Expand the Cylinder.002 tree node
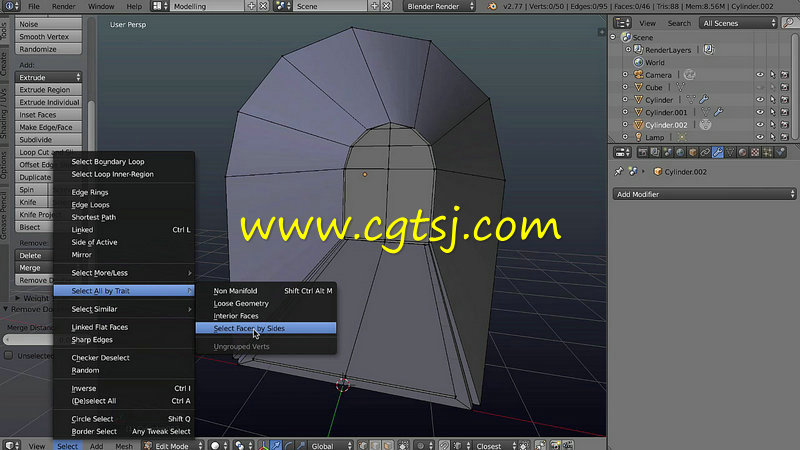The image size is (800, 450). pos(625,124)
